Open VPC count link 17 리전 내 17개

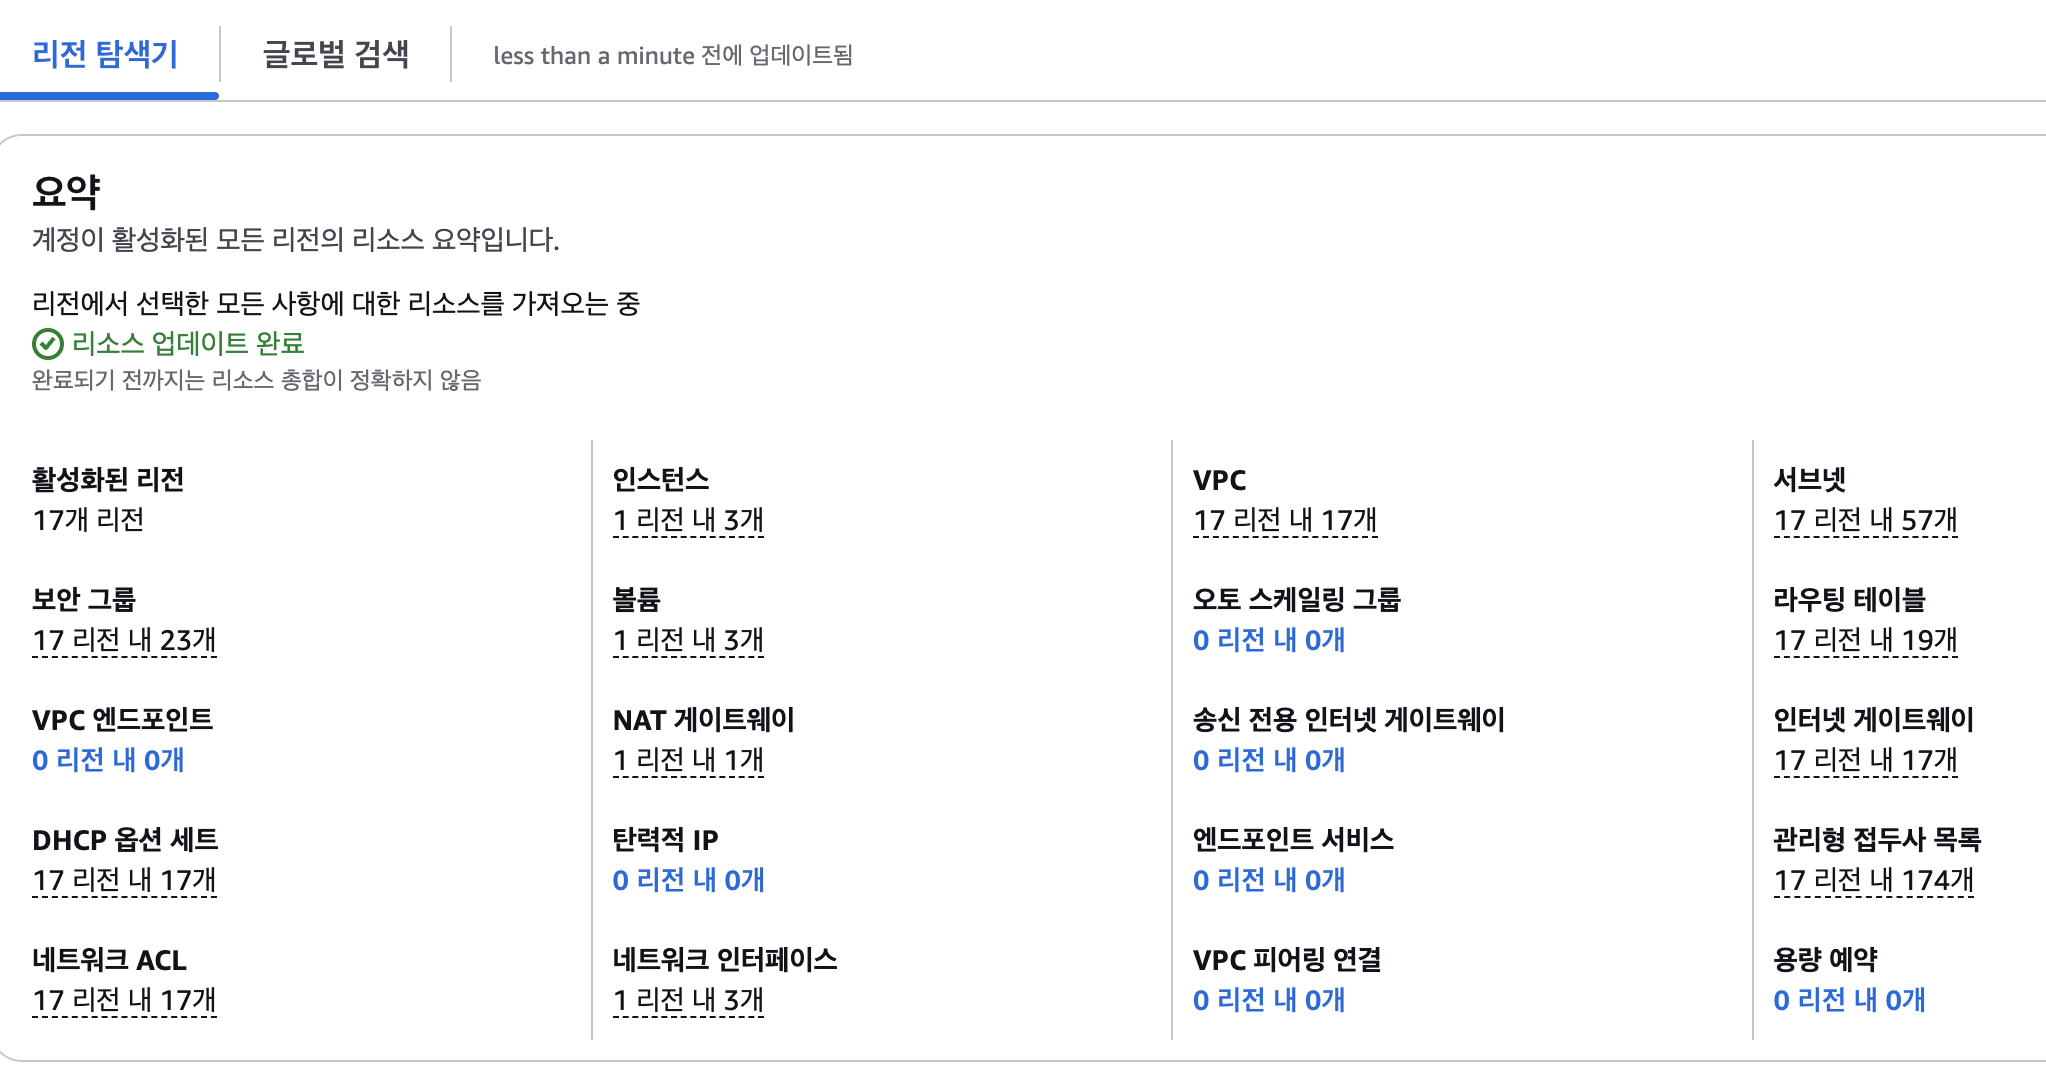pyautogui.click(x=1285, y=520)
